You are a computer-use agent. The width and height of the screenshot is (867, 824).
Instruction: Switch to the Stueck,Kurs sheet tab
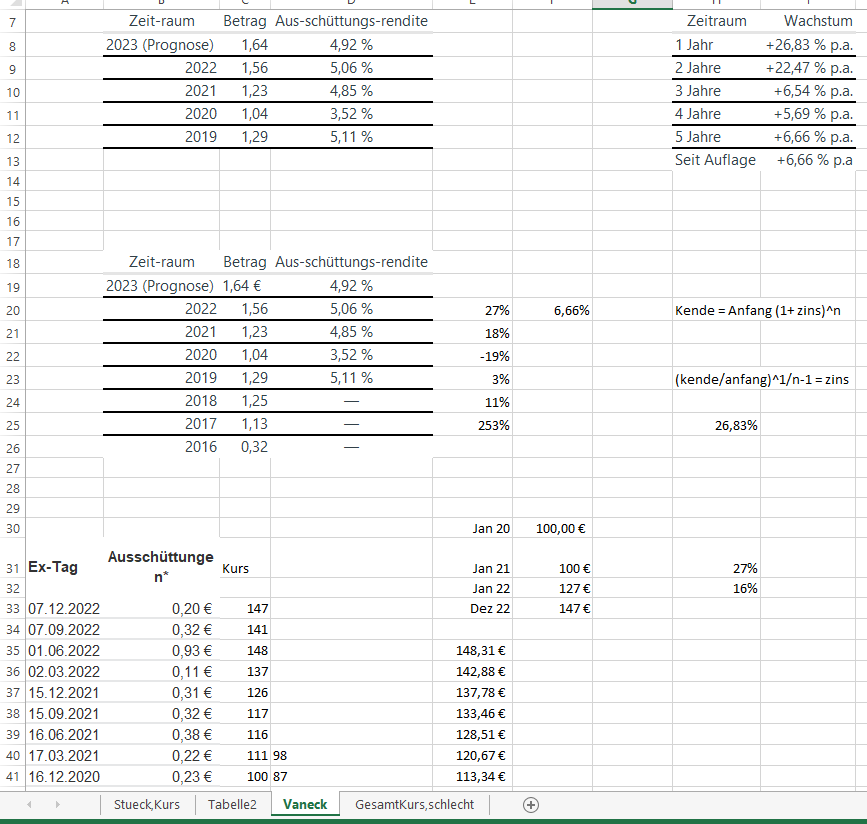(x=147, y=805)
